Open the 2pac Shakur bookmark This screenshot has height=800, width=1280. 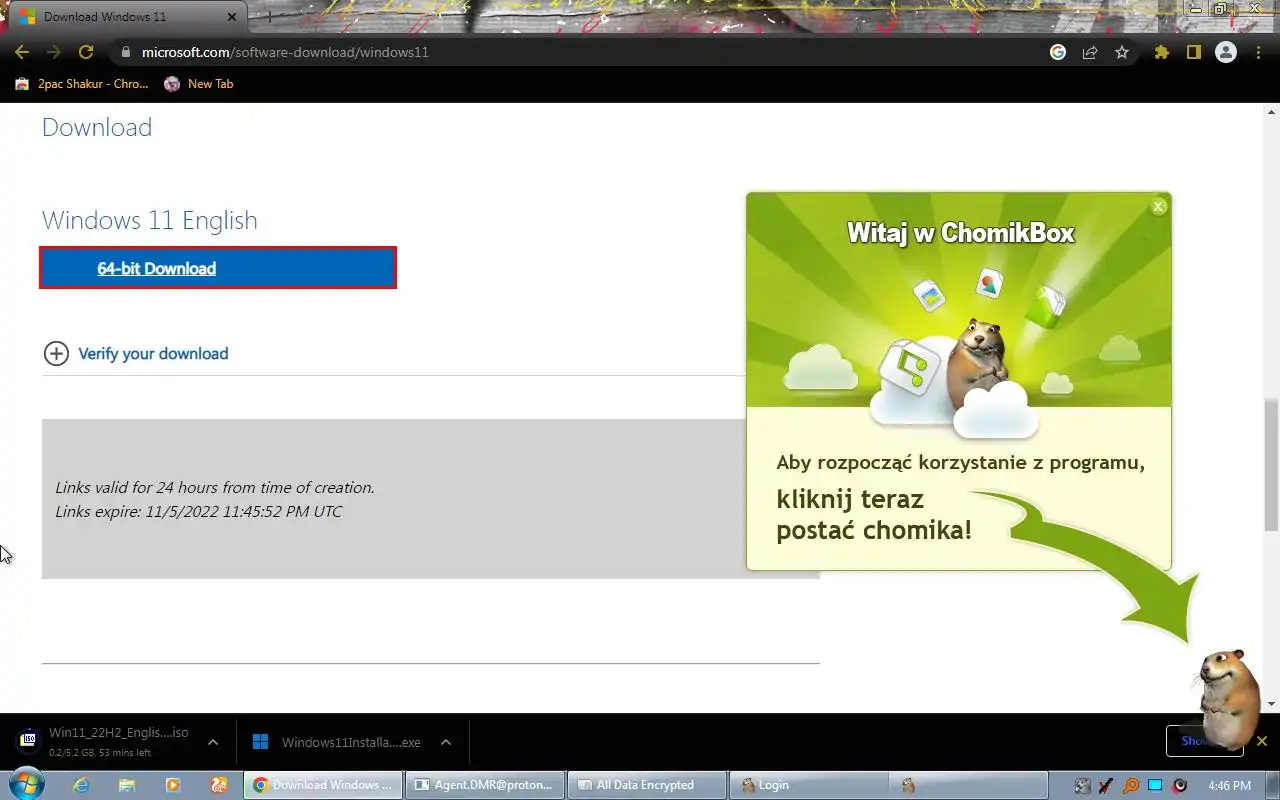coord(82,84)
